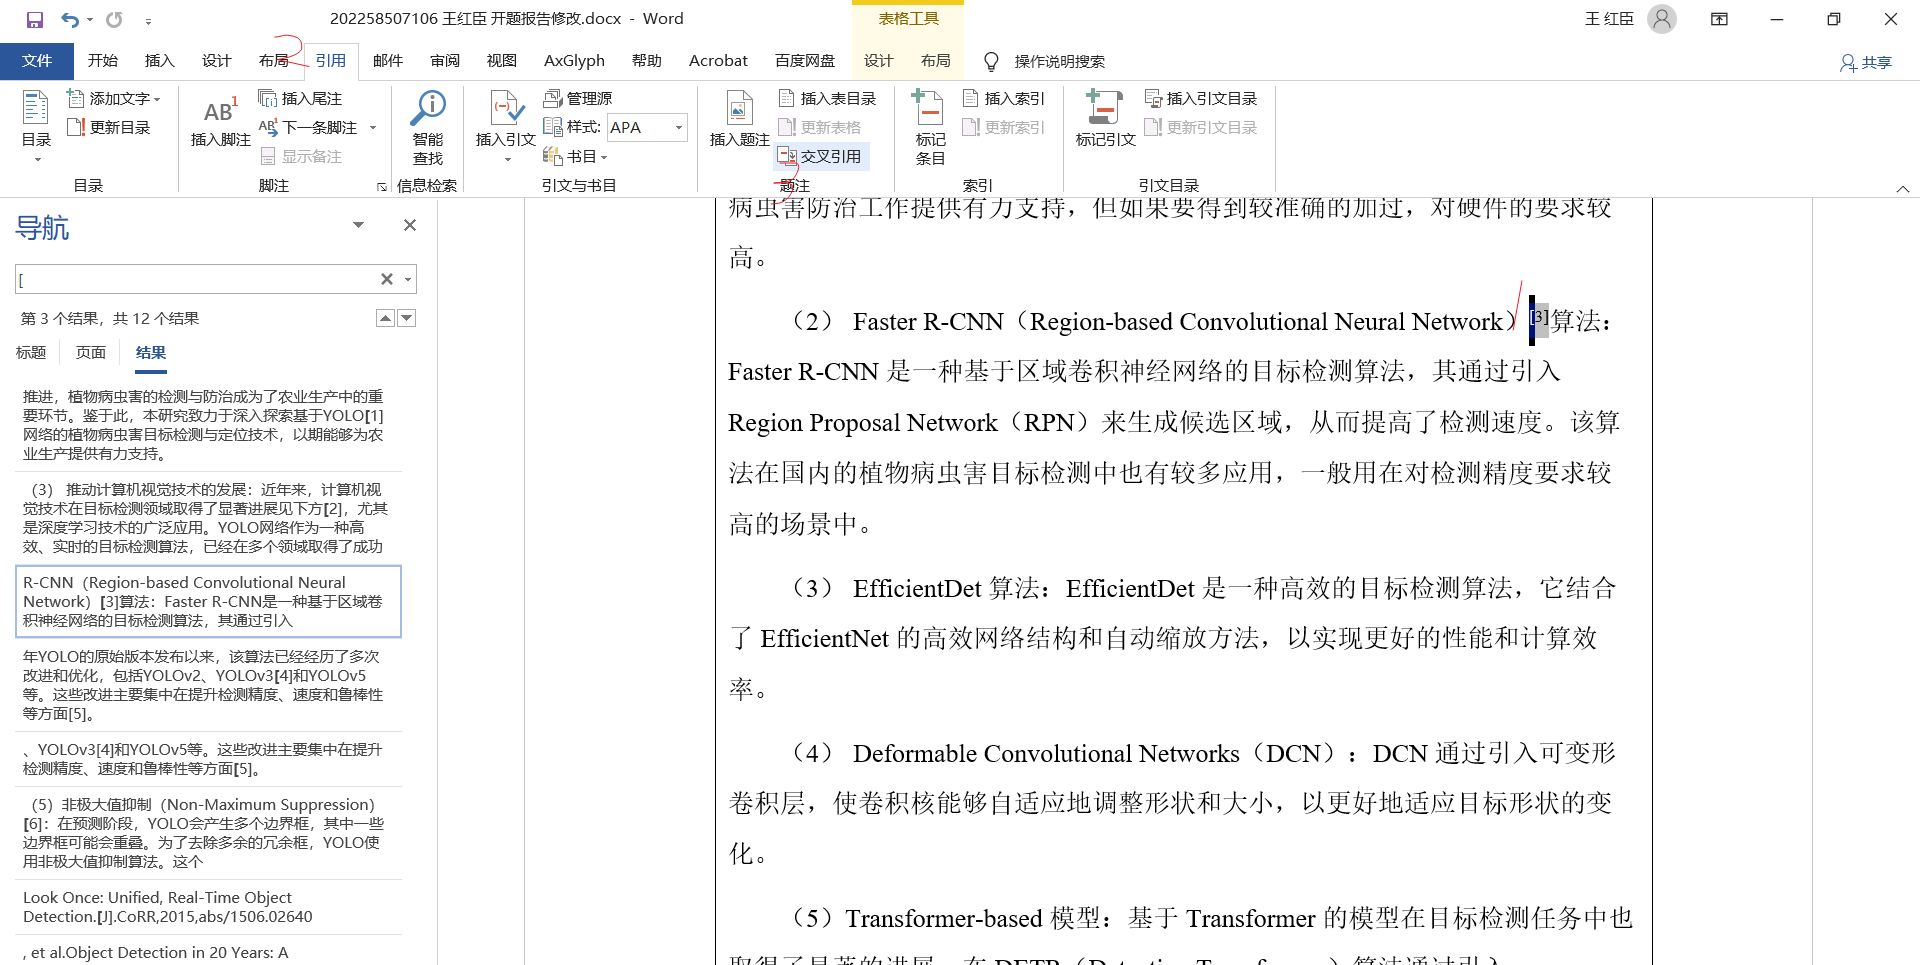
Task: Click 标记引文 mark citation button
Action: pos(1105,120)
